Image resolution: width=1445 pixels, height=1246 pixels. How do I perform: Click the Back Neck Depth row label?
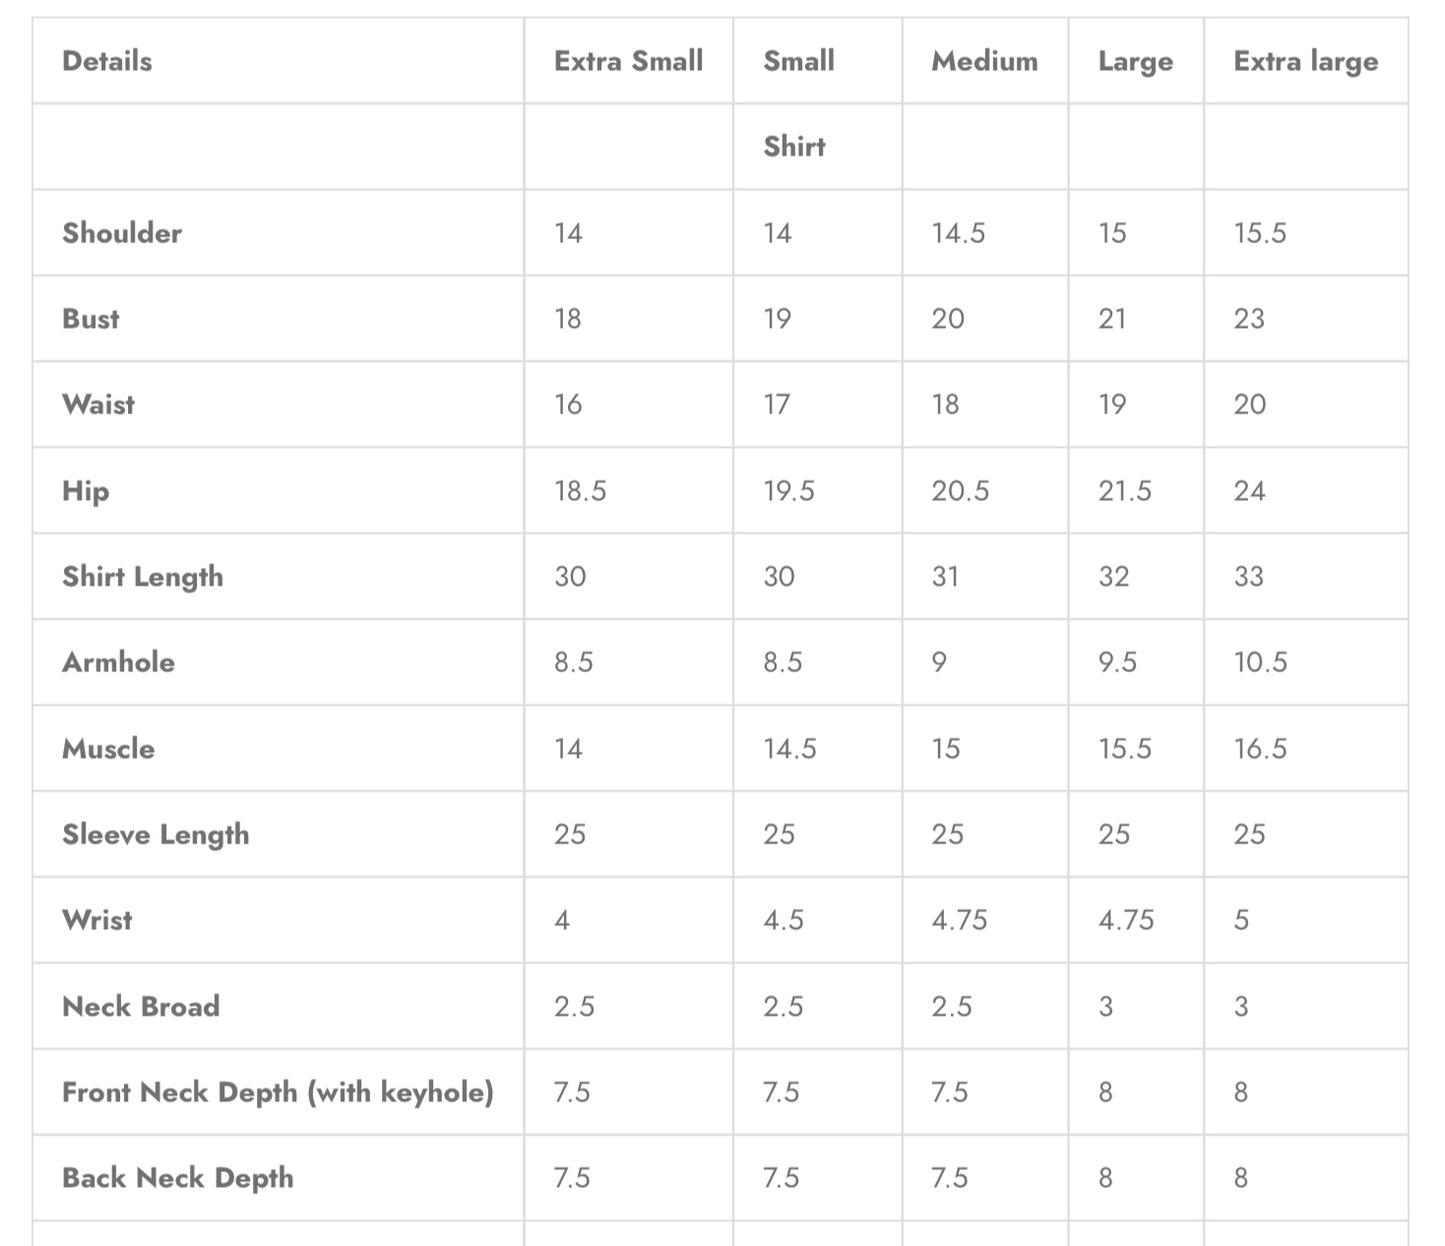click(177, 1178)
